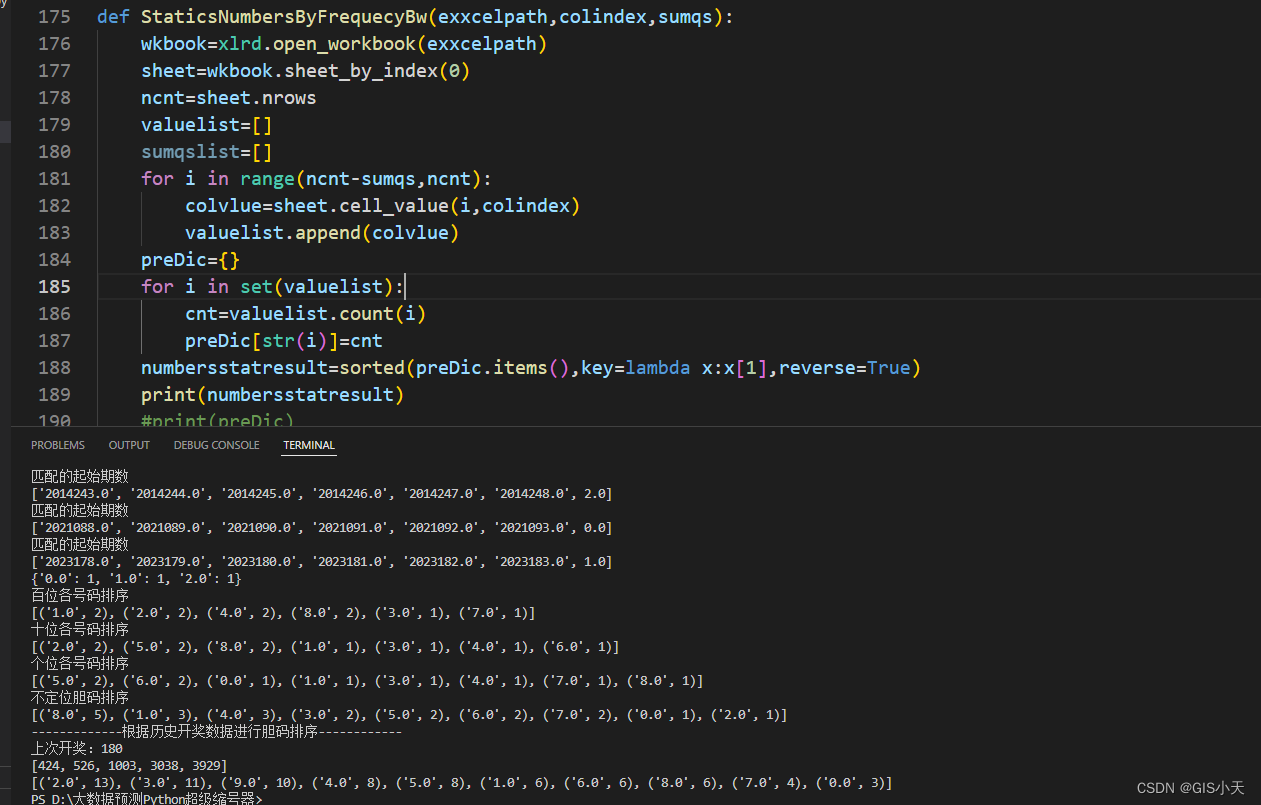Click the 百位各号码排序 terminal heading
Screen dimensions: 1261x805
[x=80, y=596]
